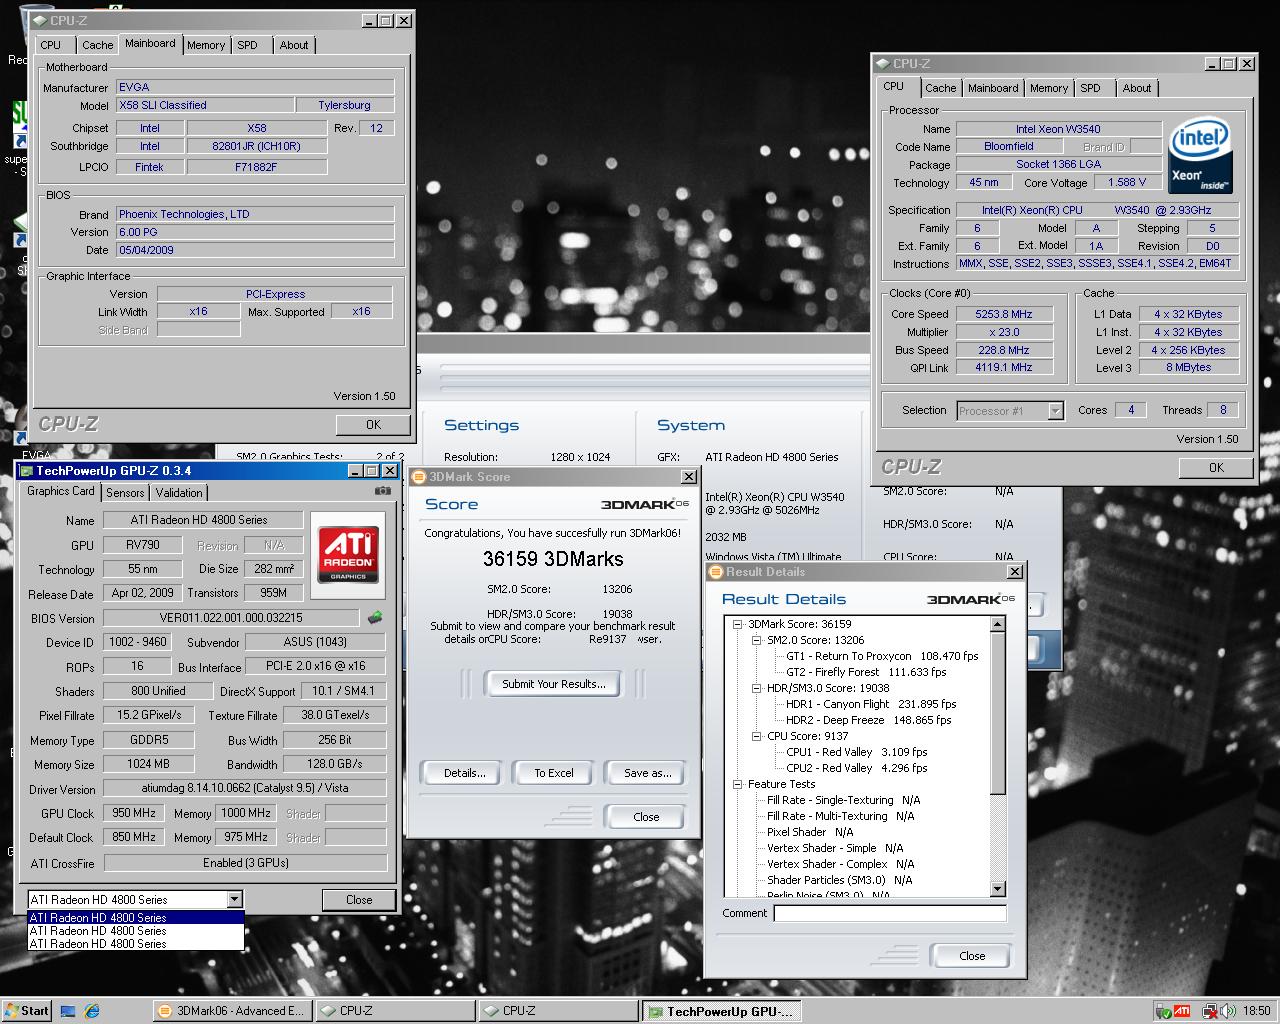Viewport: 1280px width, 1024px height.
Task: Collapse the SM2.0 Score: 13206 node
Action: 757,640
